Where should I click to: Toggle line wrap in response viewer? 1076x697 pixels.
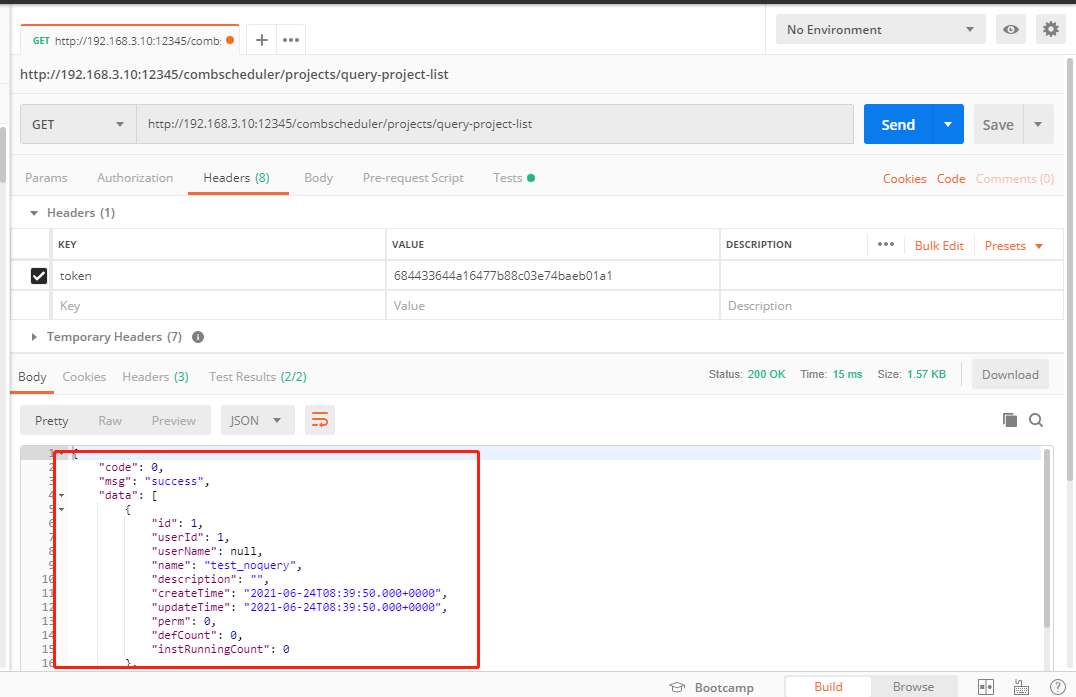(x=320, y=420)
